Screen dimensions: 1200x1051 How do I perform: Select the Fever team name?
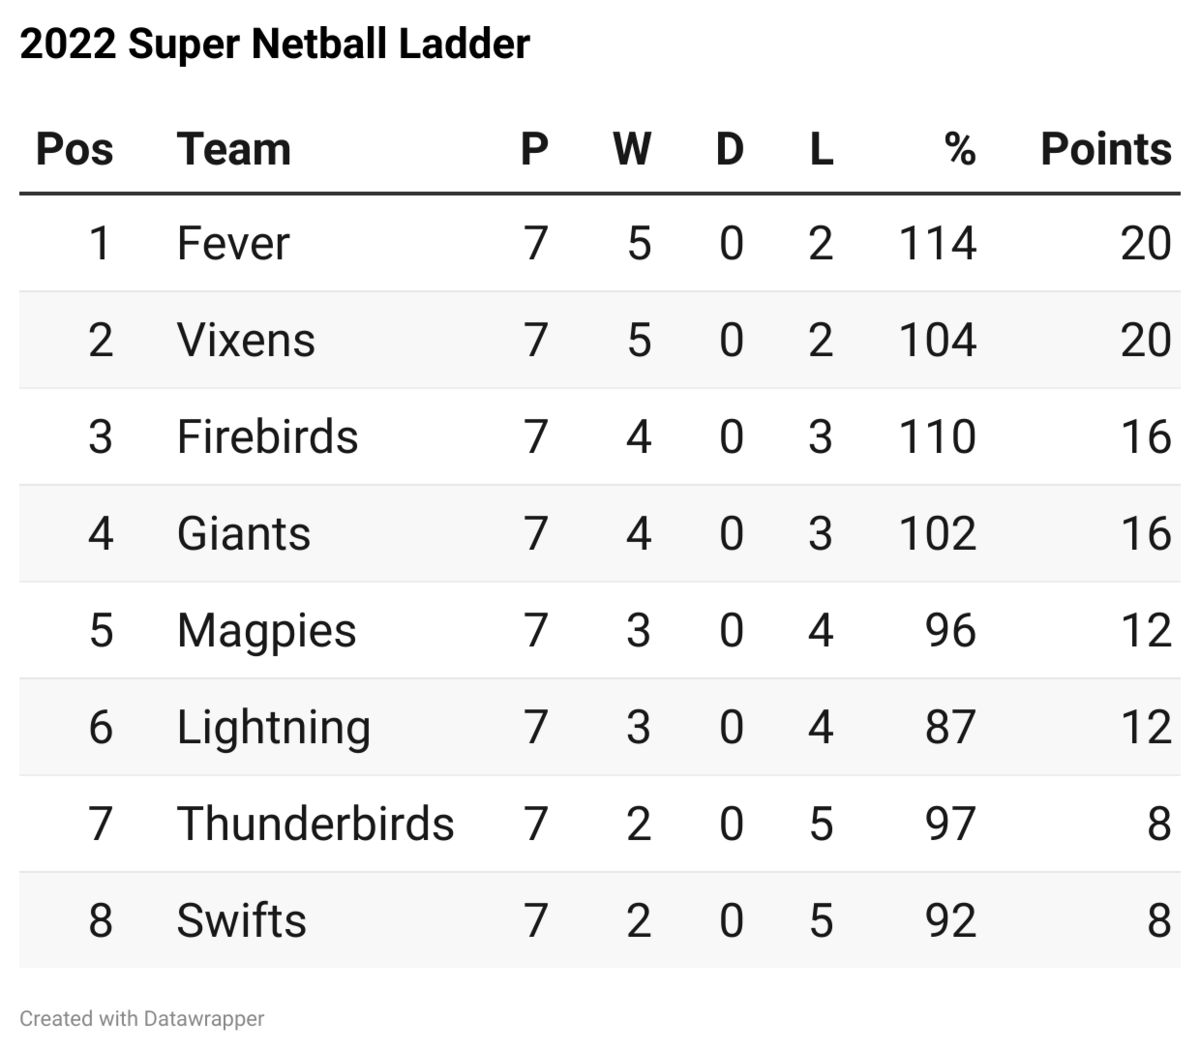[x=233, y=243]
